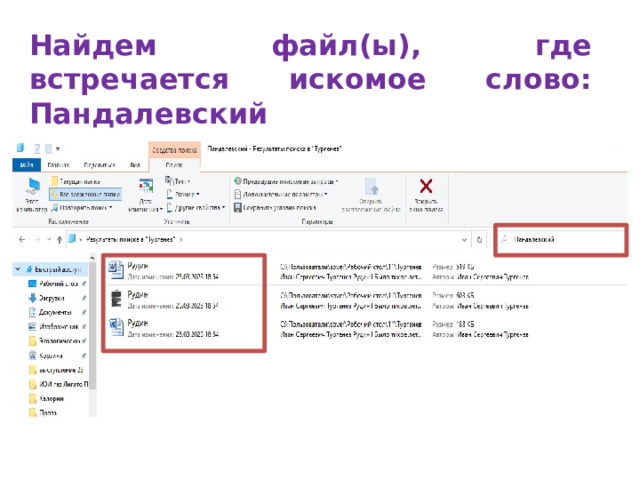Open the recent locations chevron
Screen dimensions: 640x480
[x=49, y=240]
